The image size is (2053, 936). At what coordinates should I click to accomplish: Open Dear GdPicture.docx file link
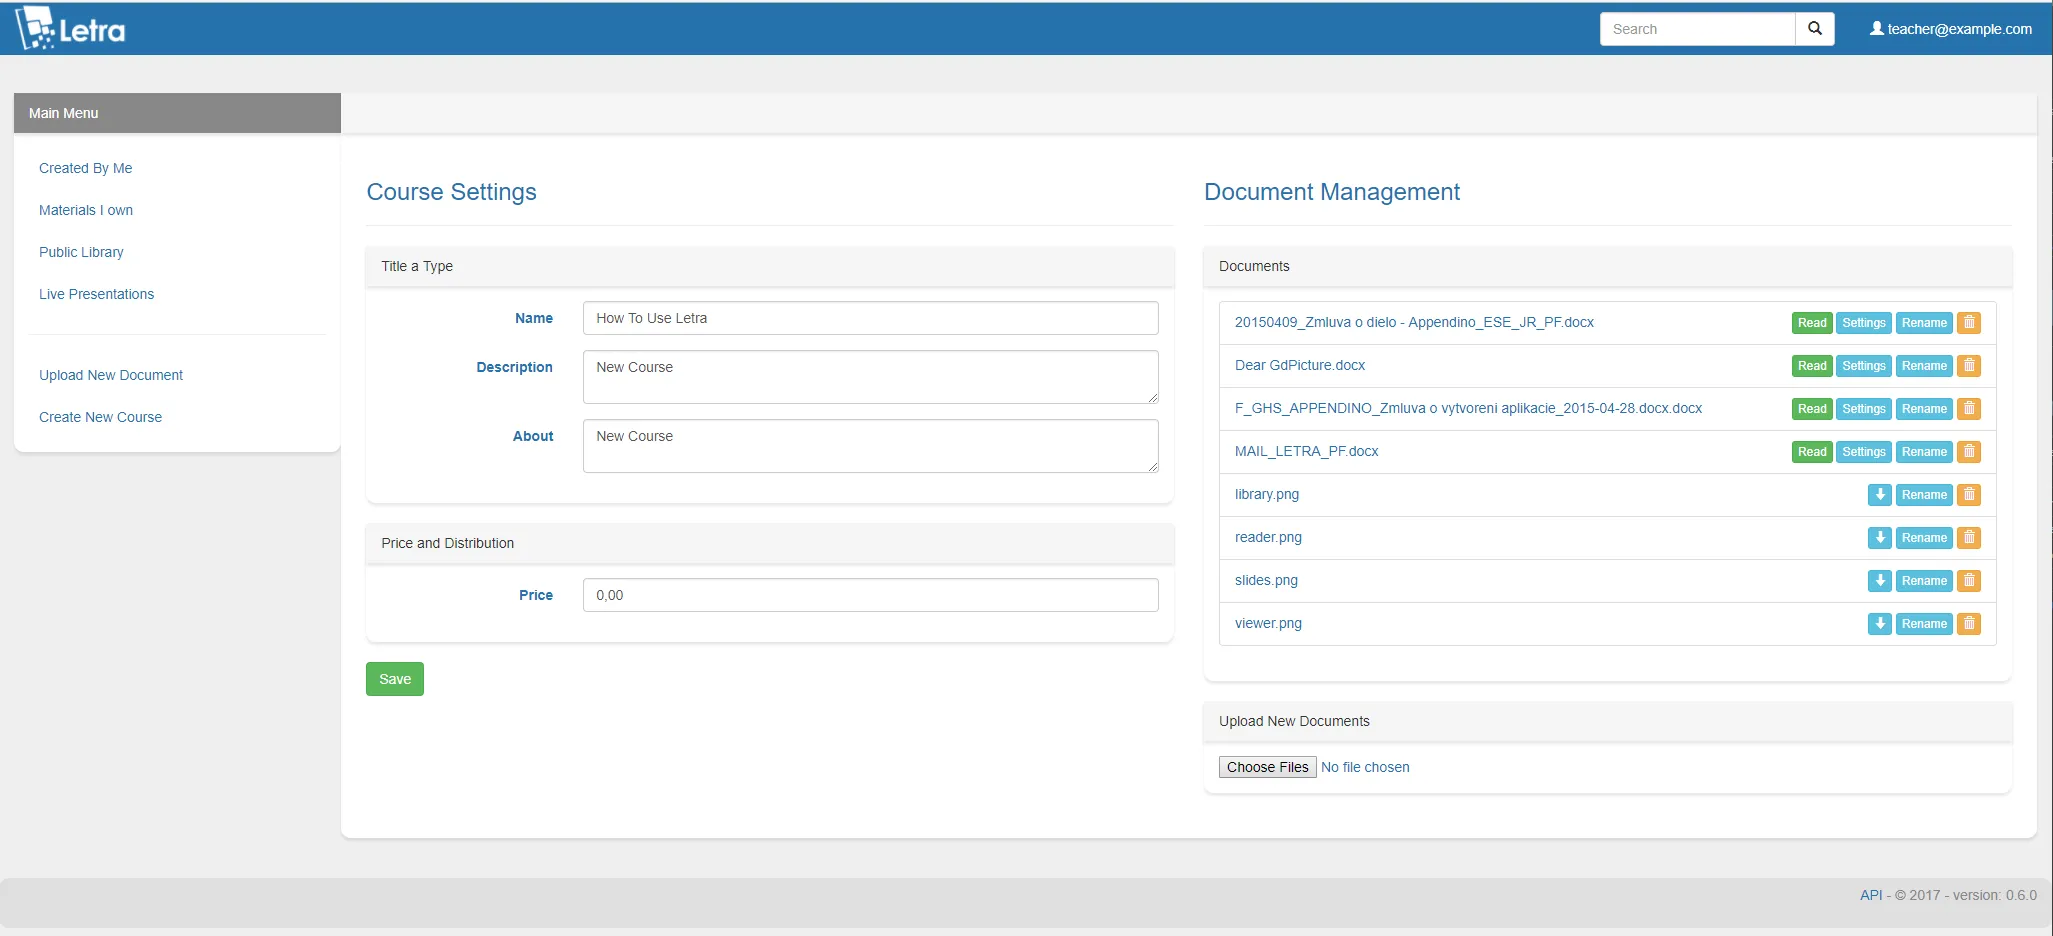pyautogui.click(x=1300, y=365)
